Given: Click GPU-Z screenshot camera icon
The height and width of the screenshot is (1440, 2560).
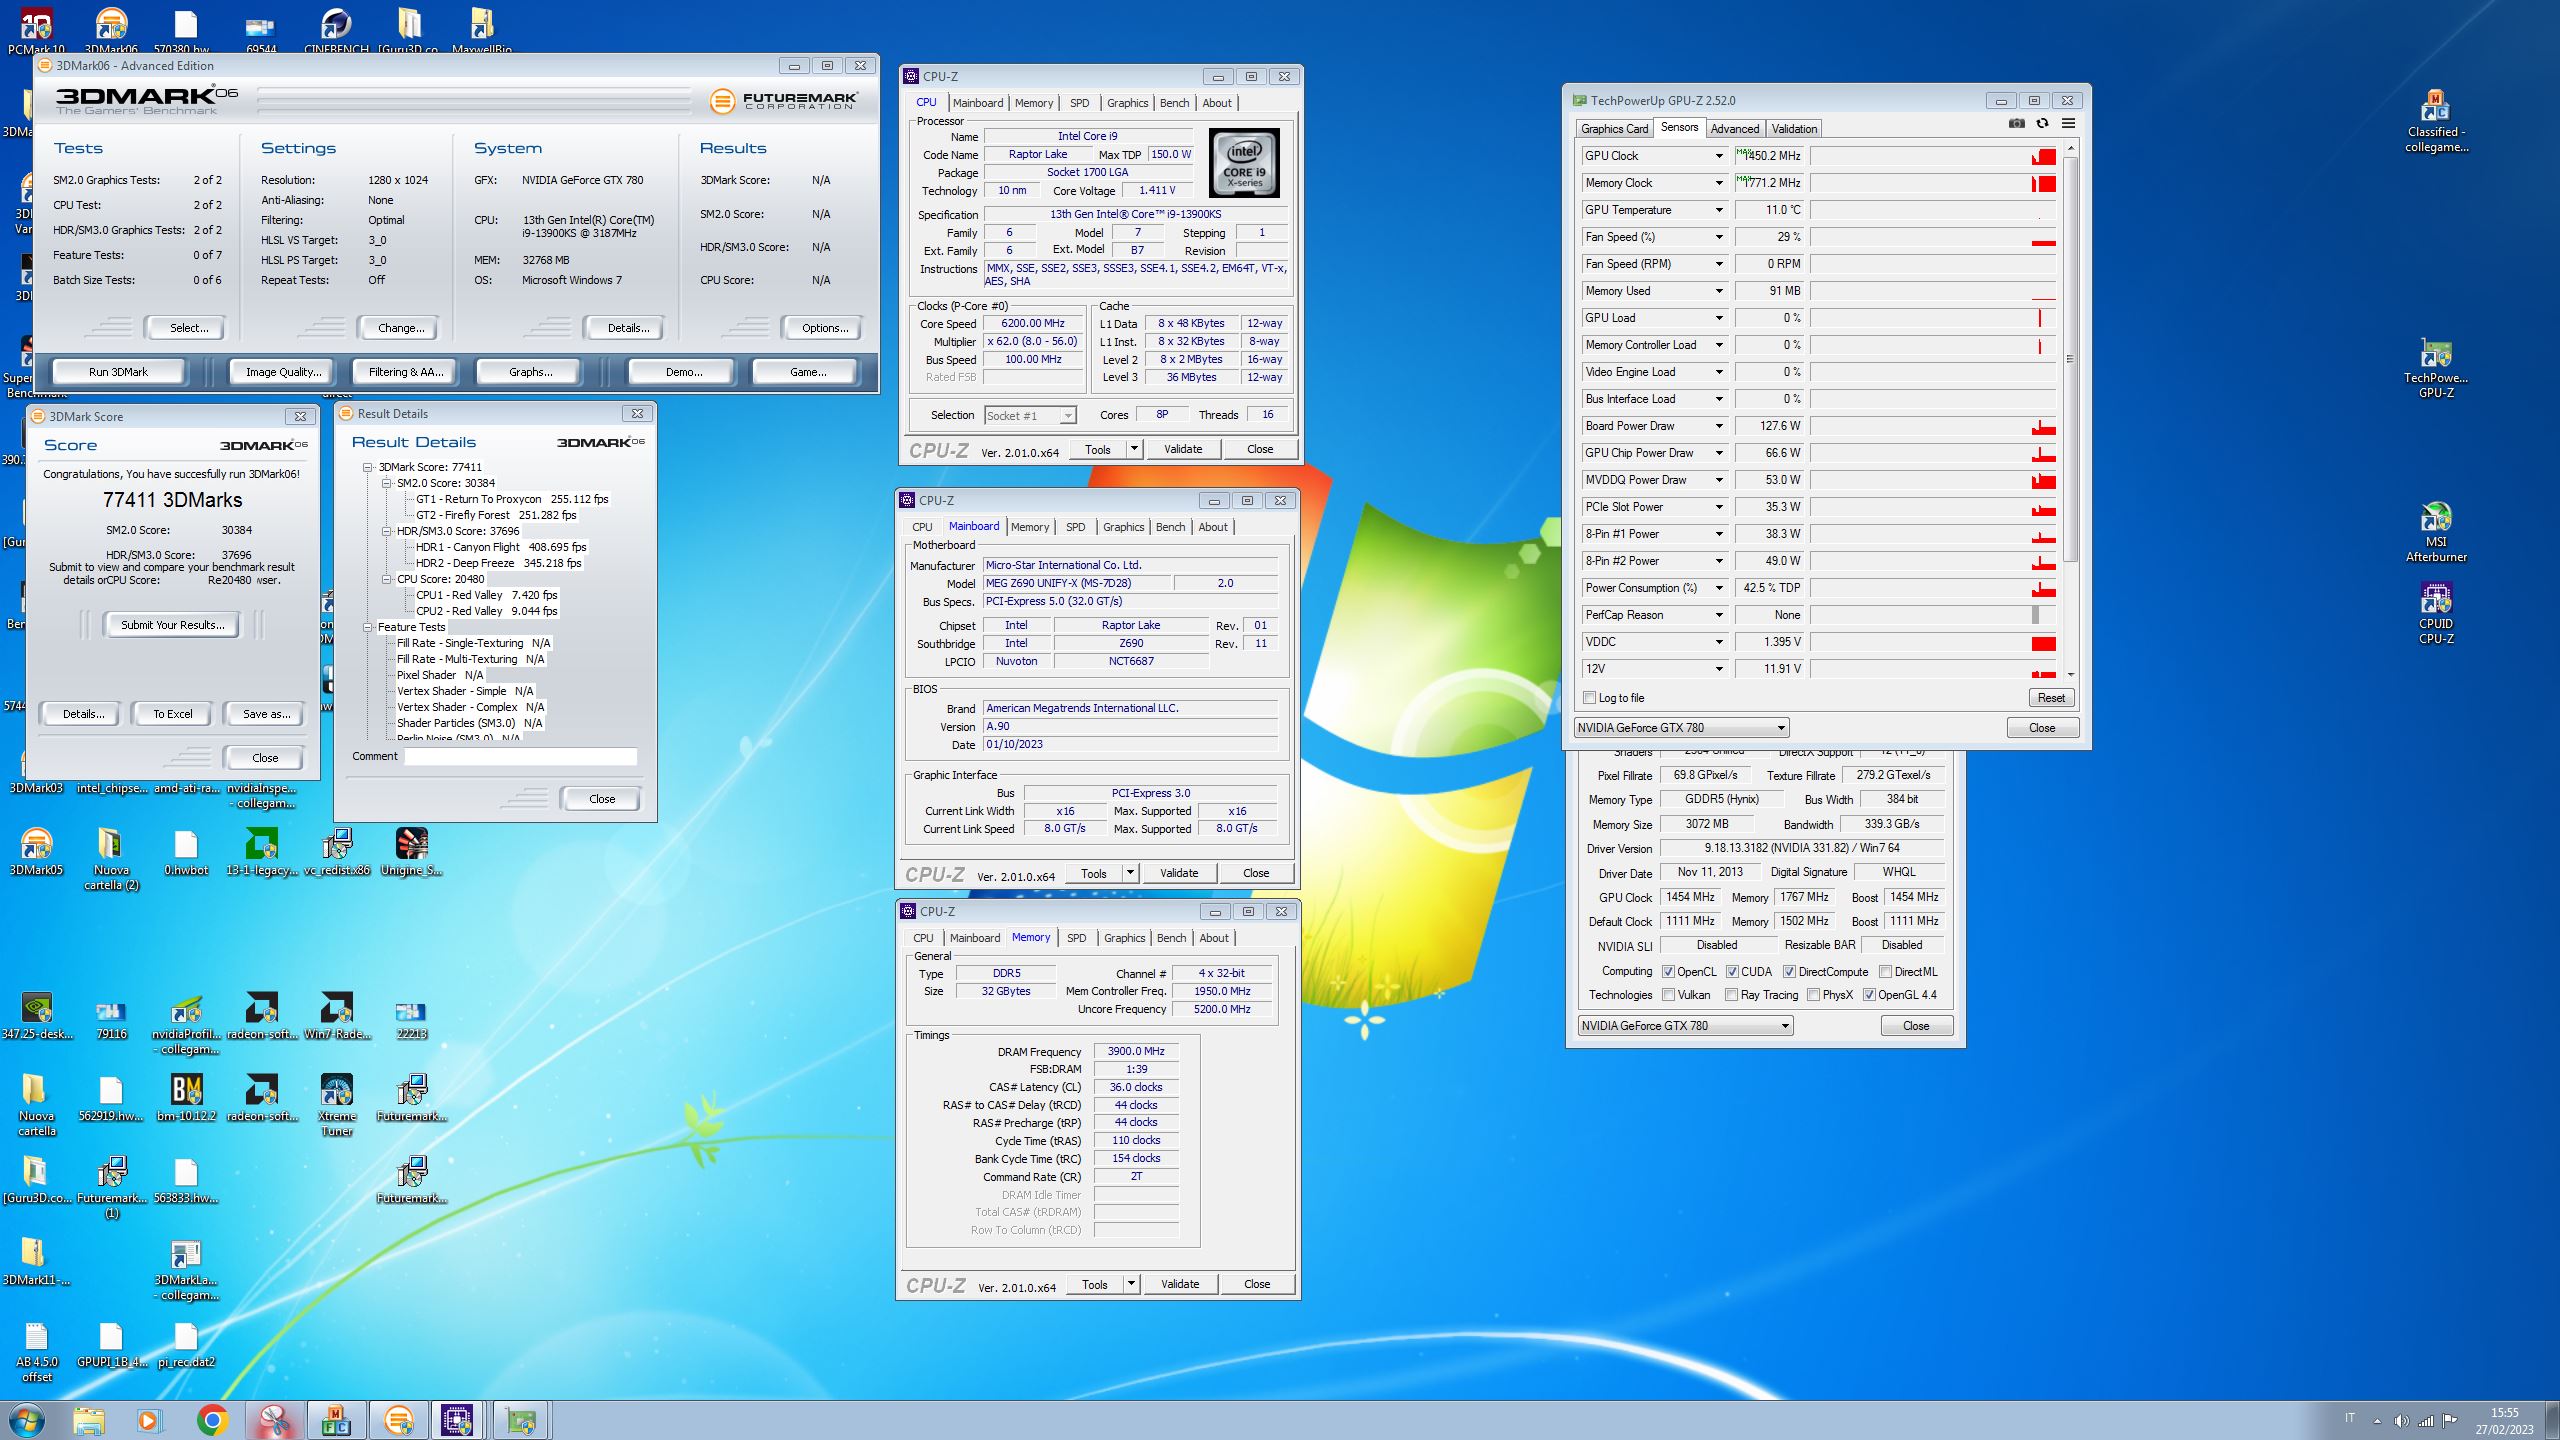Looking at the screenshot, I should [x=2016, y=124].
